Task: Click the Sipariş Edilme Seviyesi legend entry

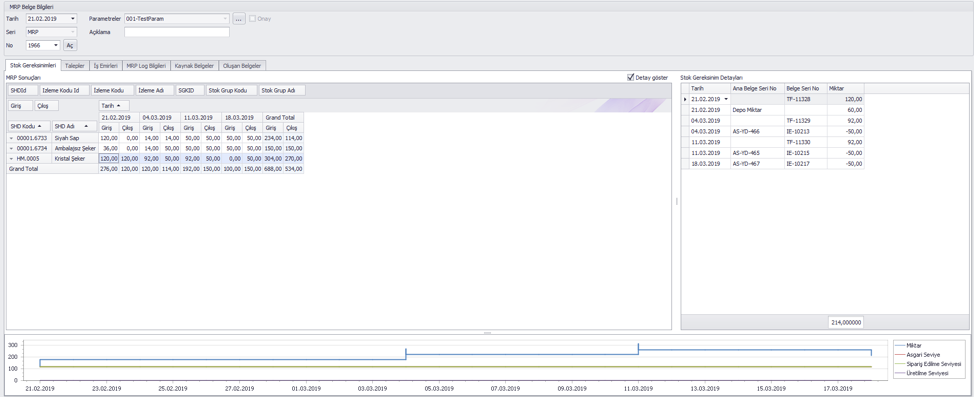Action: (927, 363)
